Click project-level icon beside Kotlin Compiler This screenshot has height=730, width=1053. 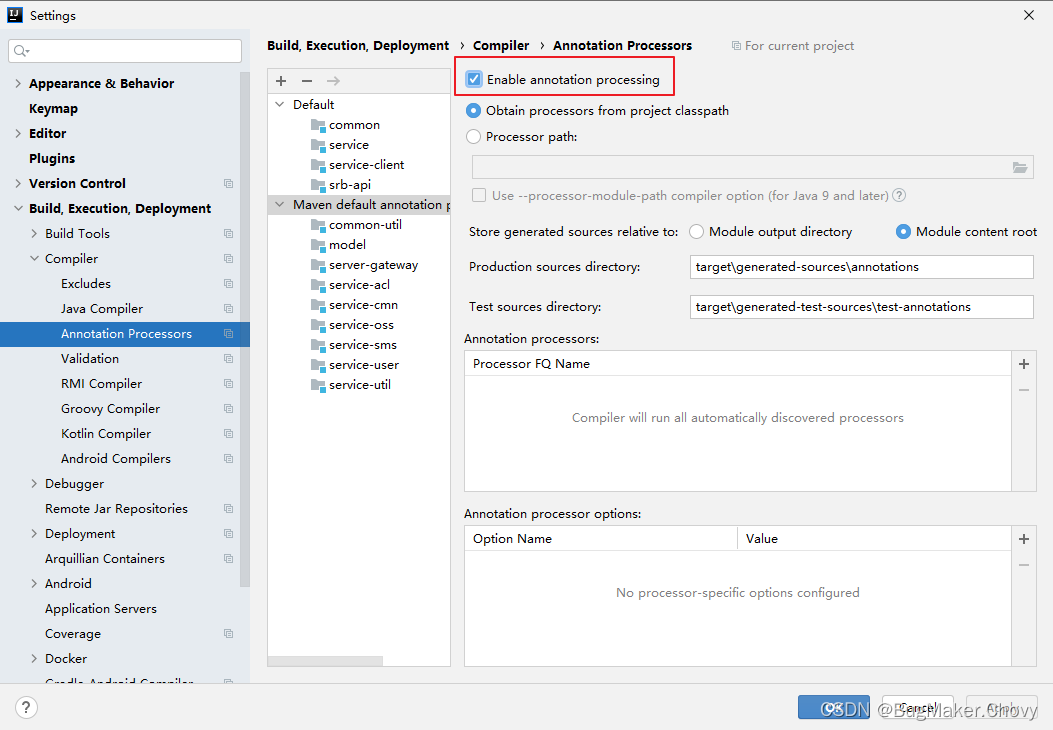point(228,434)
